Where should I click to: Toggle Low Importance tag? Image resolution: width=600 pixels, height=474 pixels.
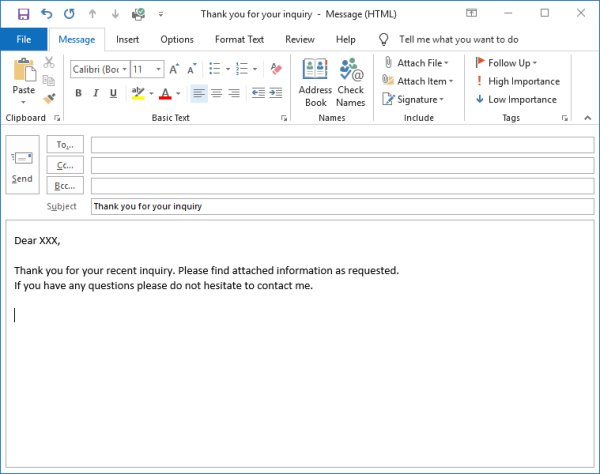pos(516,99)
